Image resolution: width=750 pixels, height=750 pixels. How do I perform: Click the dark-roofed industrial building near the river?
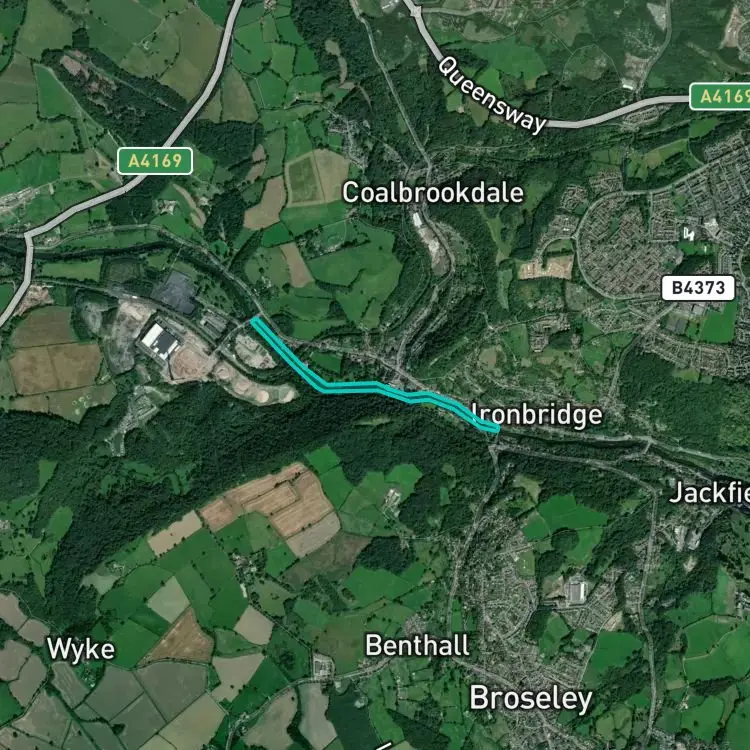coord(175,291)
